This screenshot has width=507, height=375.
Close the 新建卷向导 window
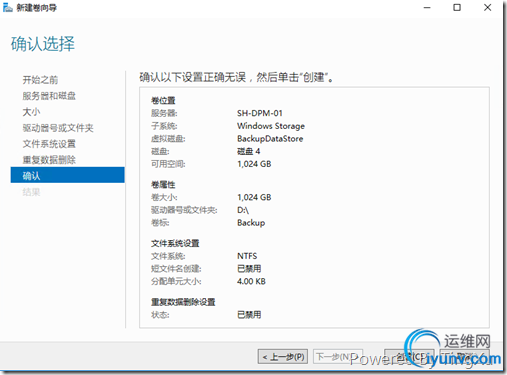[x=487, y=7]
